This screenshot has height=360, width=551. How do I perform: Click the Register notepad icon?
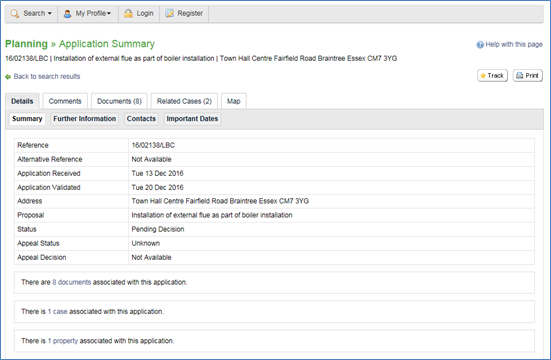pos(169,14)
